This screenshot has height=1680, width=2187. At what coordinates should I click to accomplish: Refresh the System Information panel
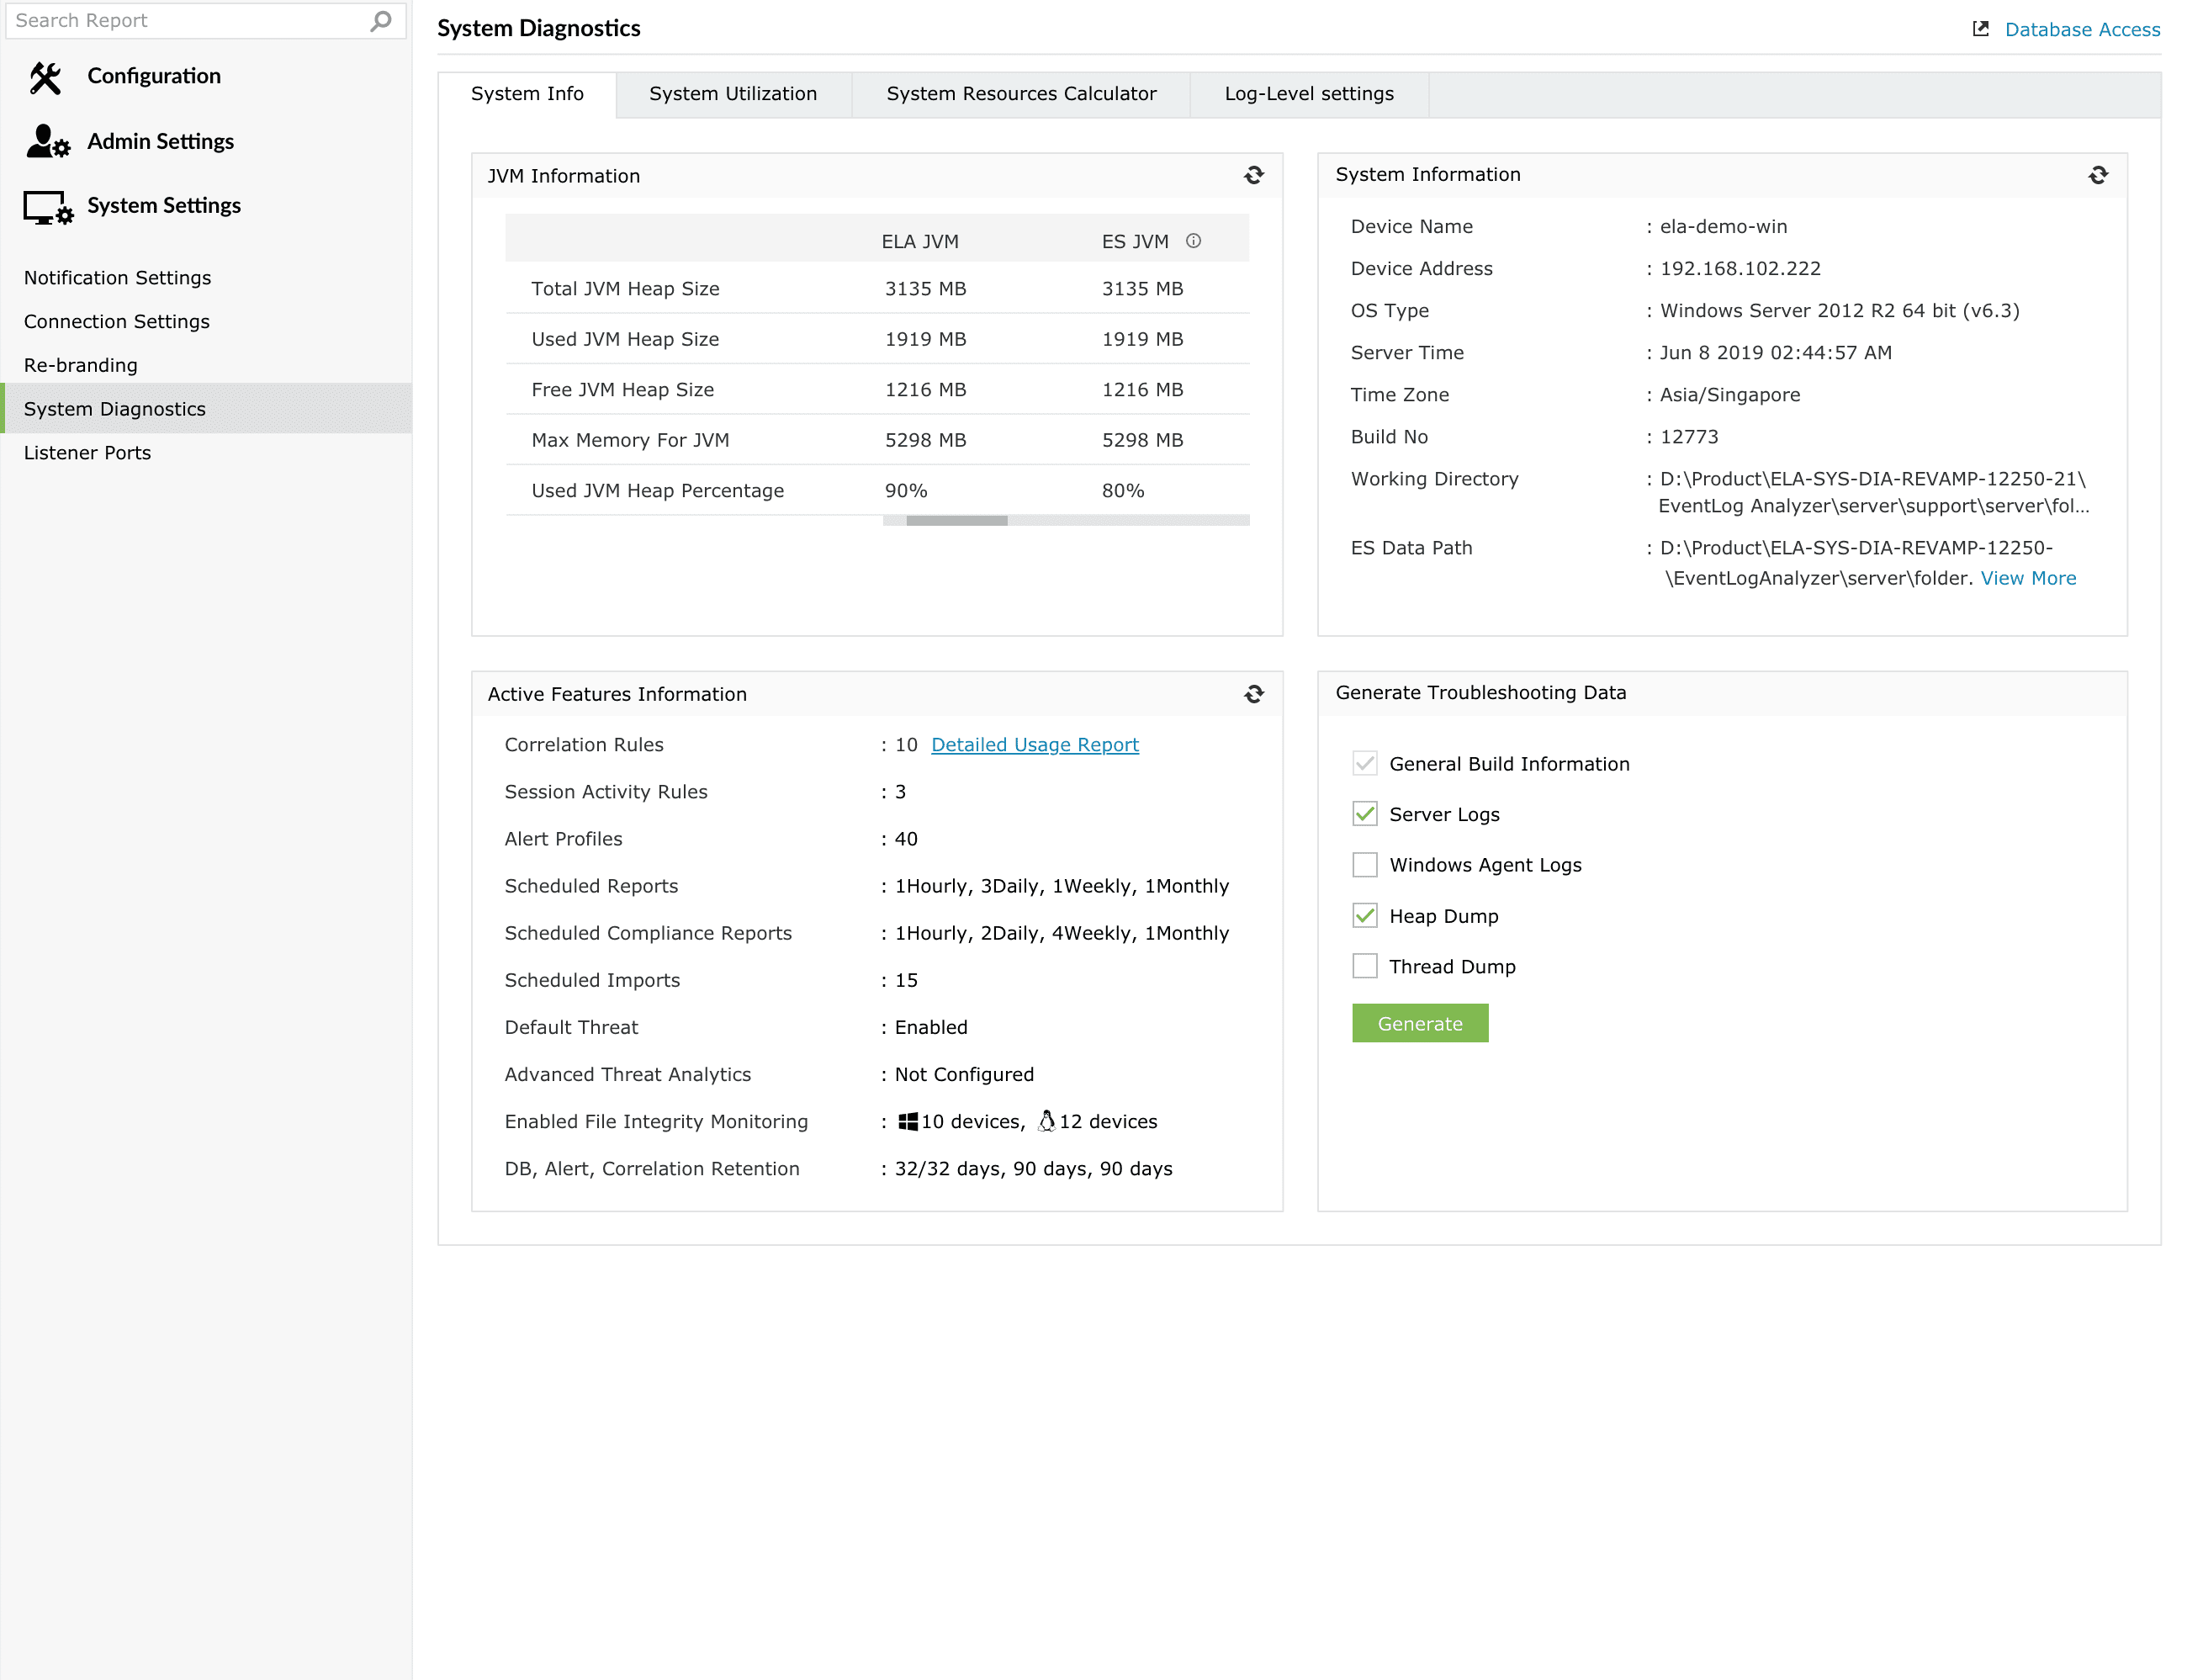pyautogui.click(x=2097, y=176)
